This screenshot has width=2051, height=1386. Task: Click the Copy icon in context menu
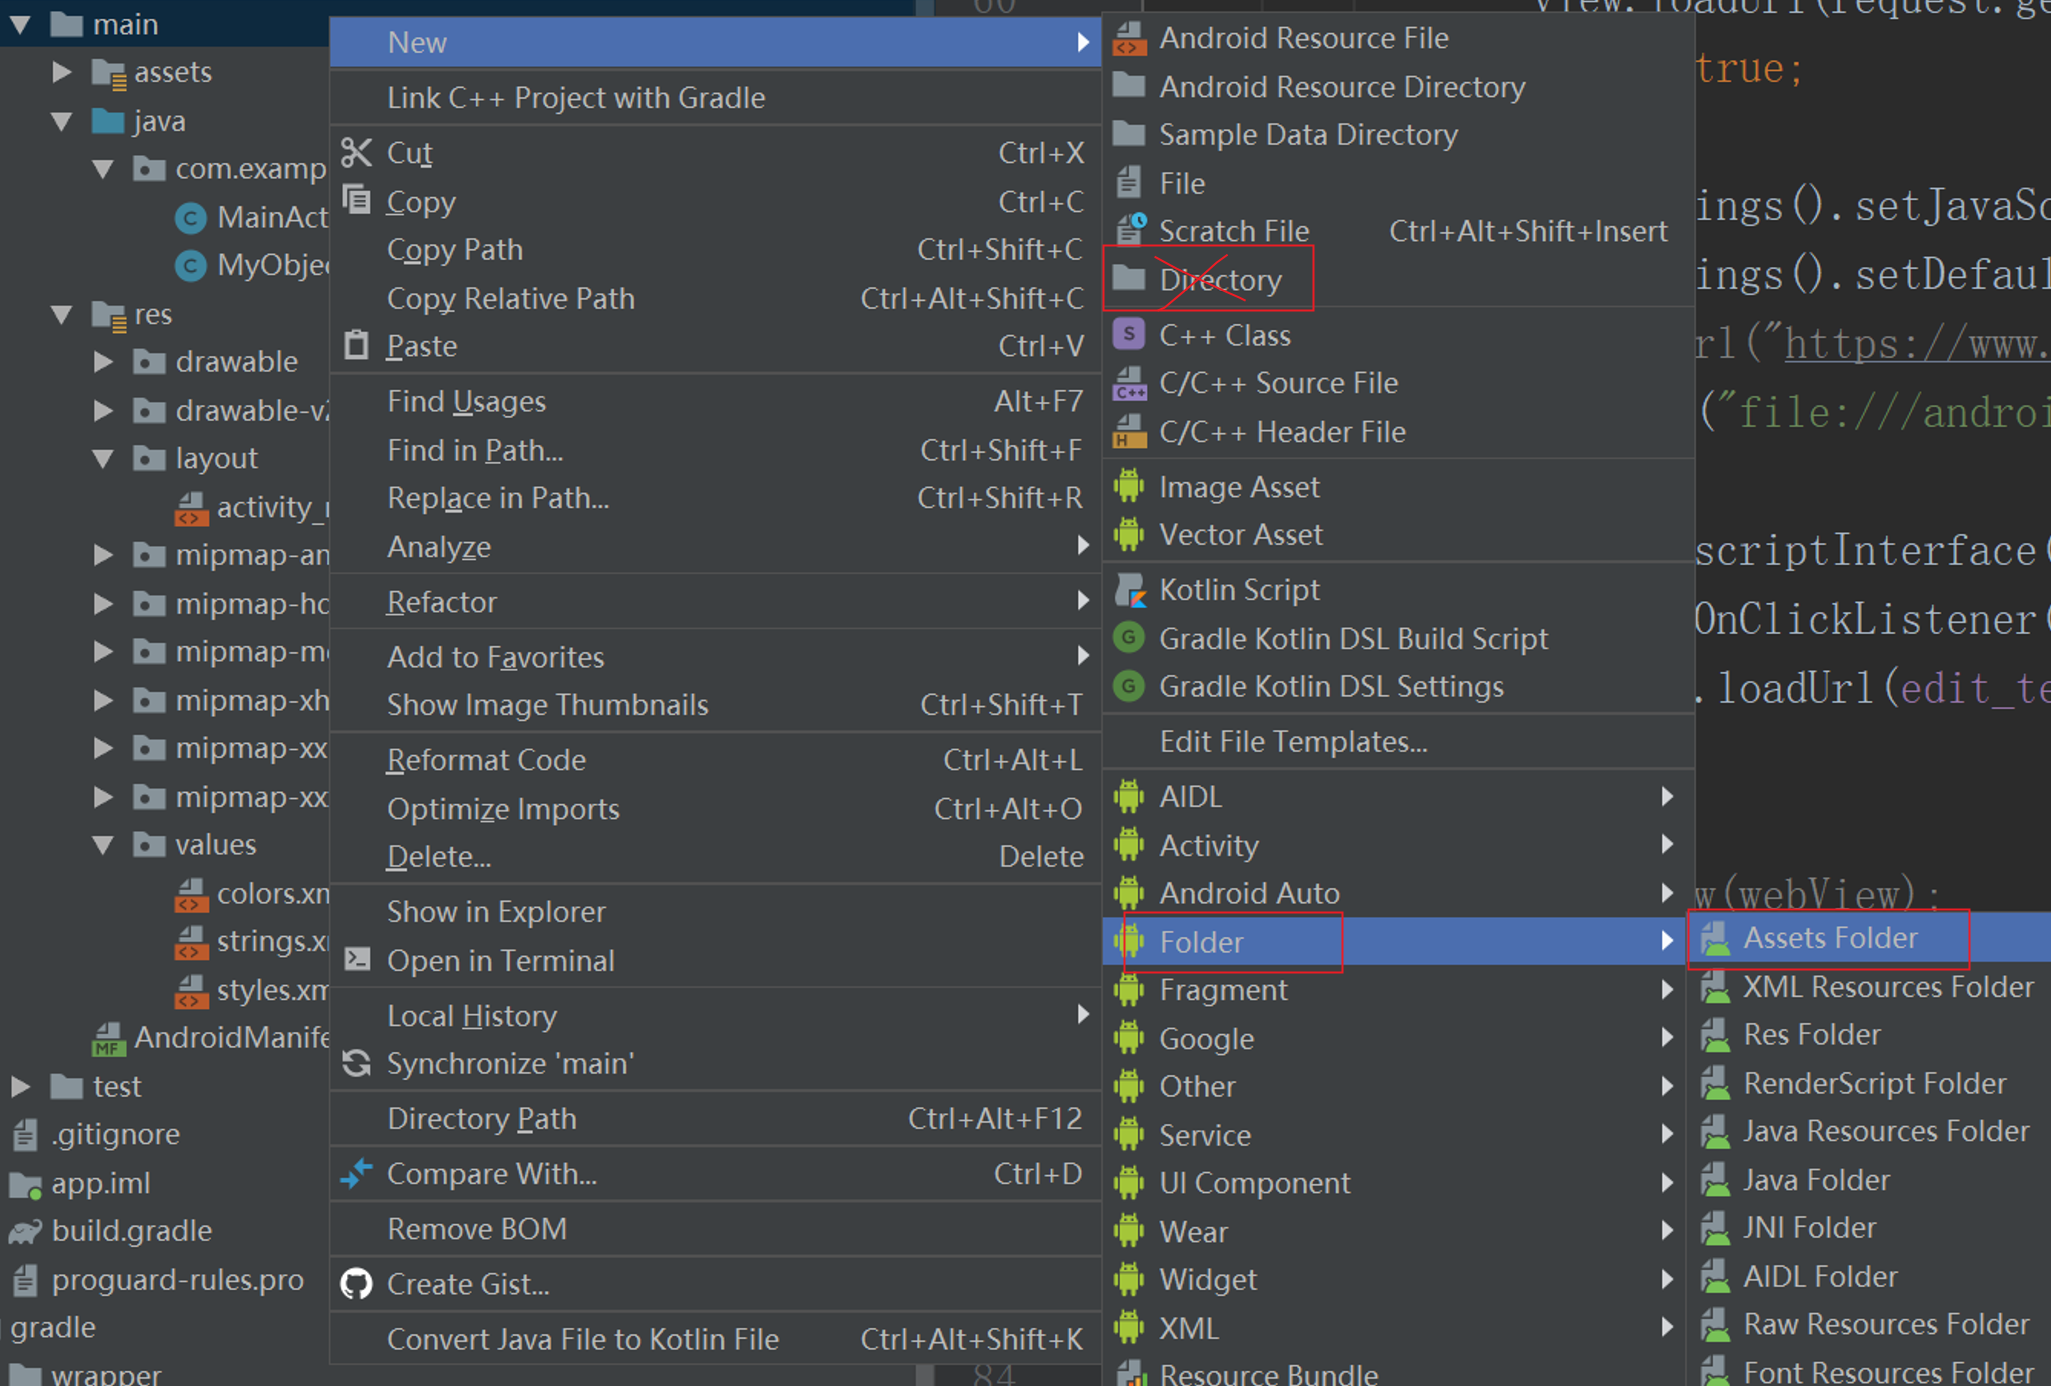[x=356, y=200]
